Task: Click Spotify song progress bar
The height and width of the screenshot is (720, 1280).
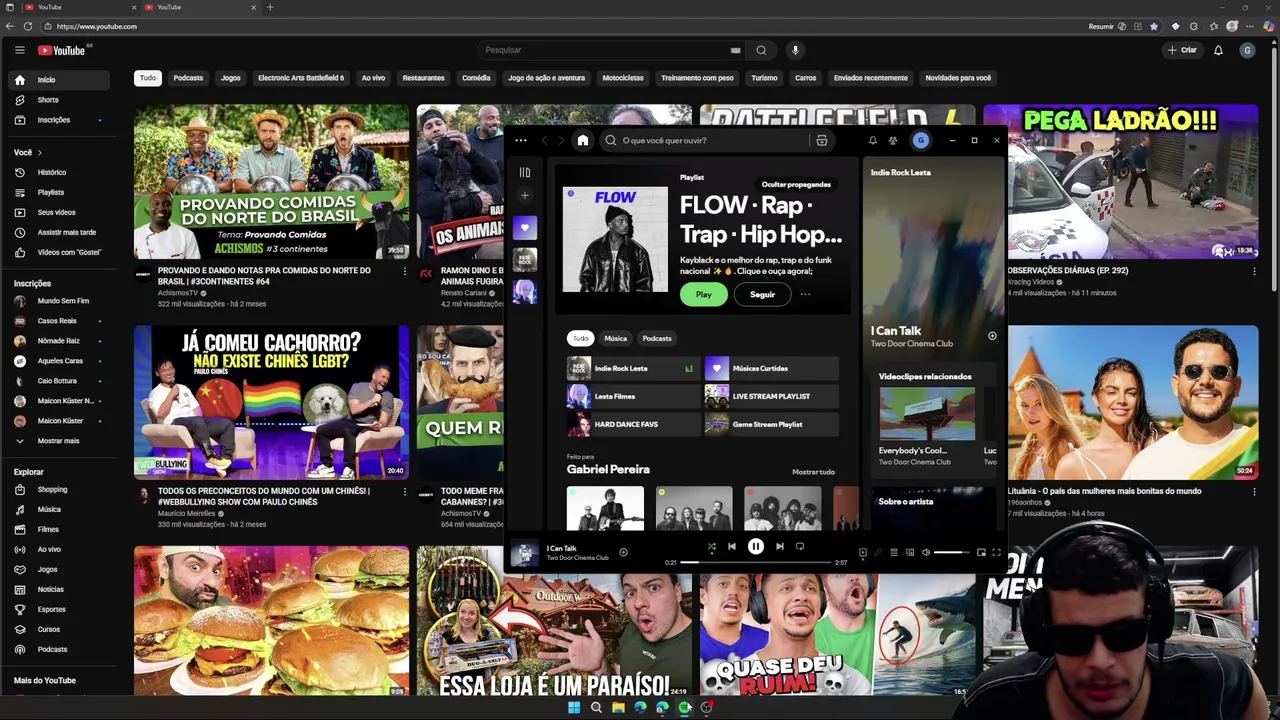Action: (755, 562)
